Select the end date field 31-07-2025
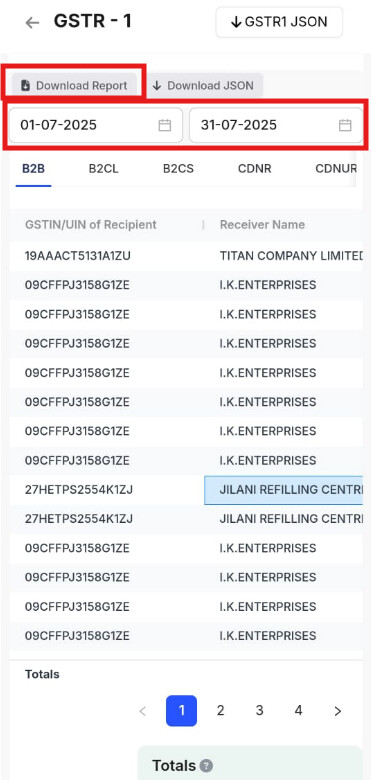This screenshot has width=371, height=780. [x=276, y=125]
